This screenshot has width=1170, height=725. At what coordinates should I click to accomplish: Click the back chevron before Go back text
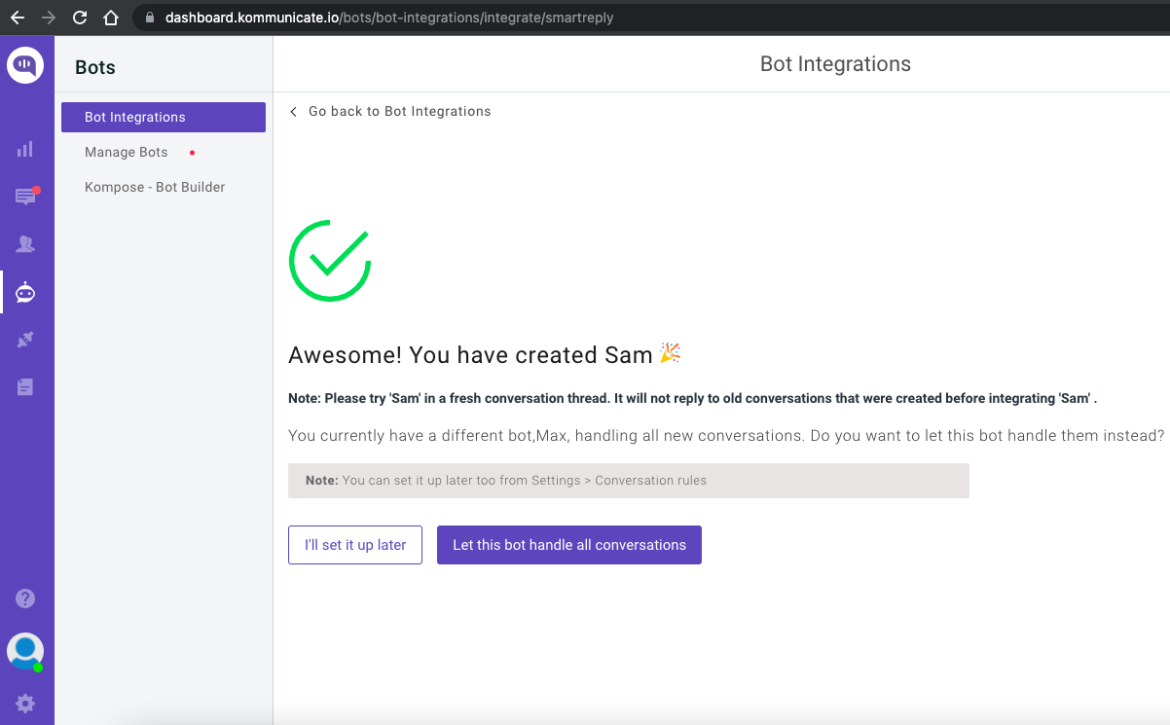click(x=292, y=111)
